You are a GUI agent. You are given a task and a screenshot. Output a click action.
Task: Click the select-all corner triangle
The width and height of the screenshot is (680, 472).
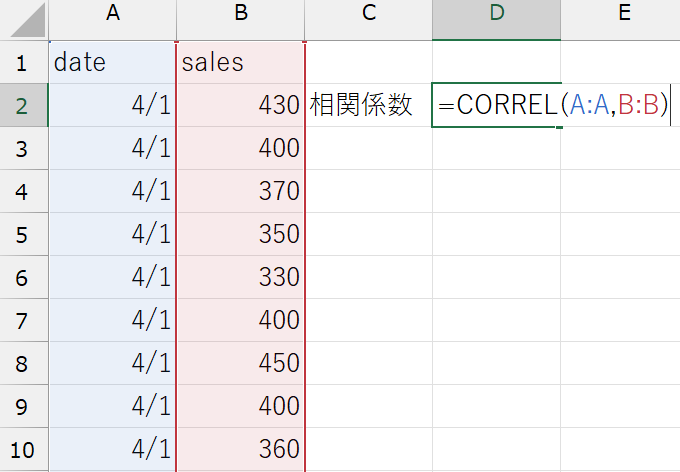click(x=24, y=20)
